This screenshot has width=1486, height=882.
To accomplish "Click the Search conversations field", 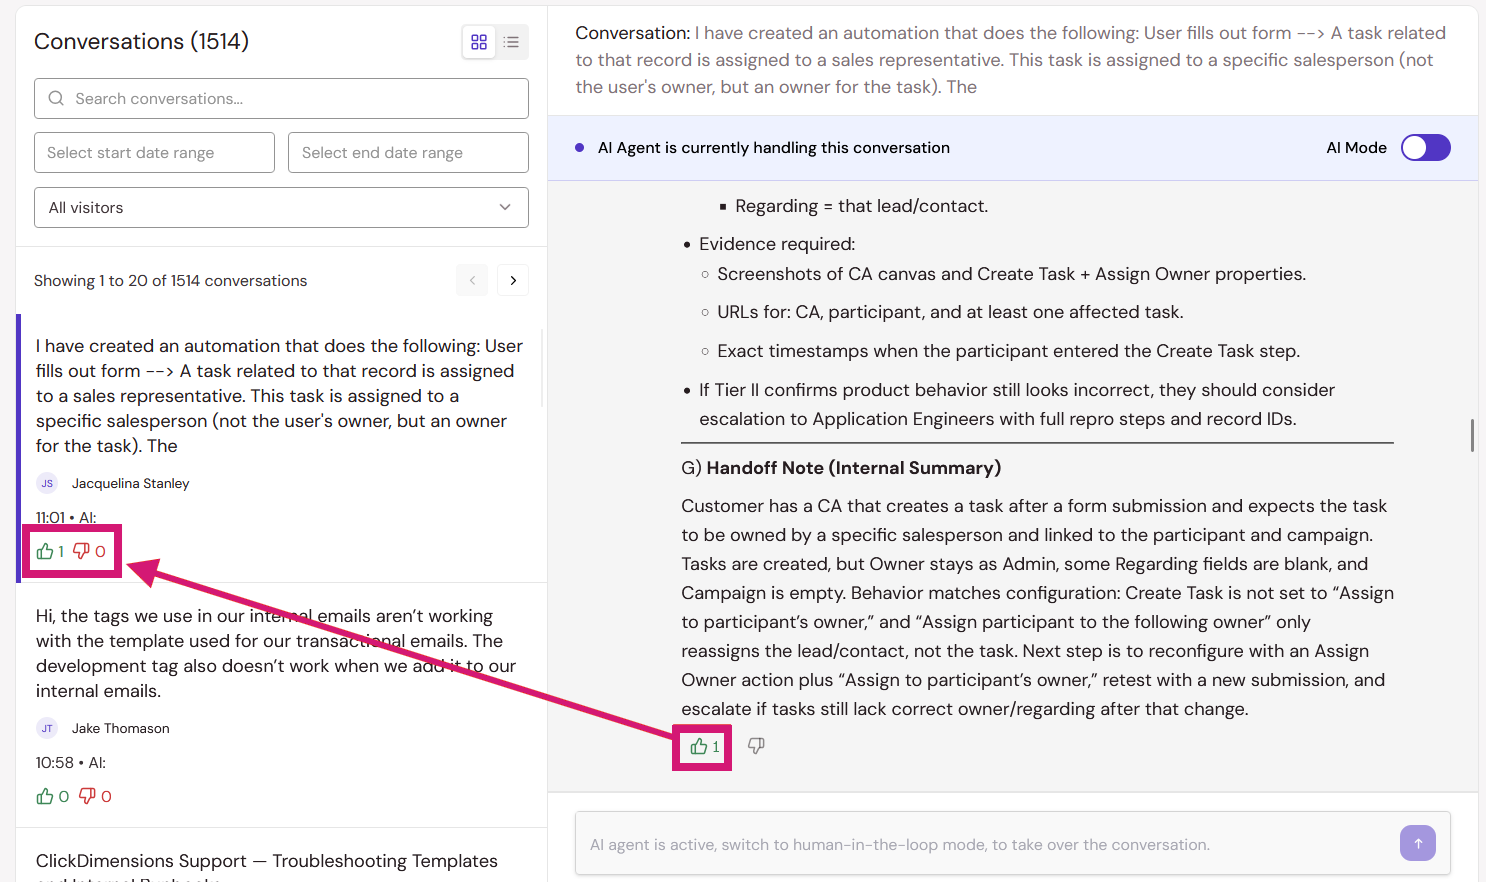I will [x=281, y=99].
